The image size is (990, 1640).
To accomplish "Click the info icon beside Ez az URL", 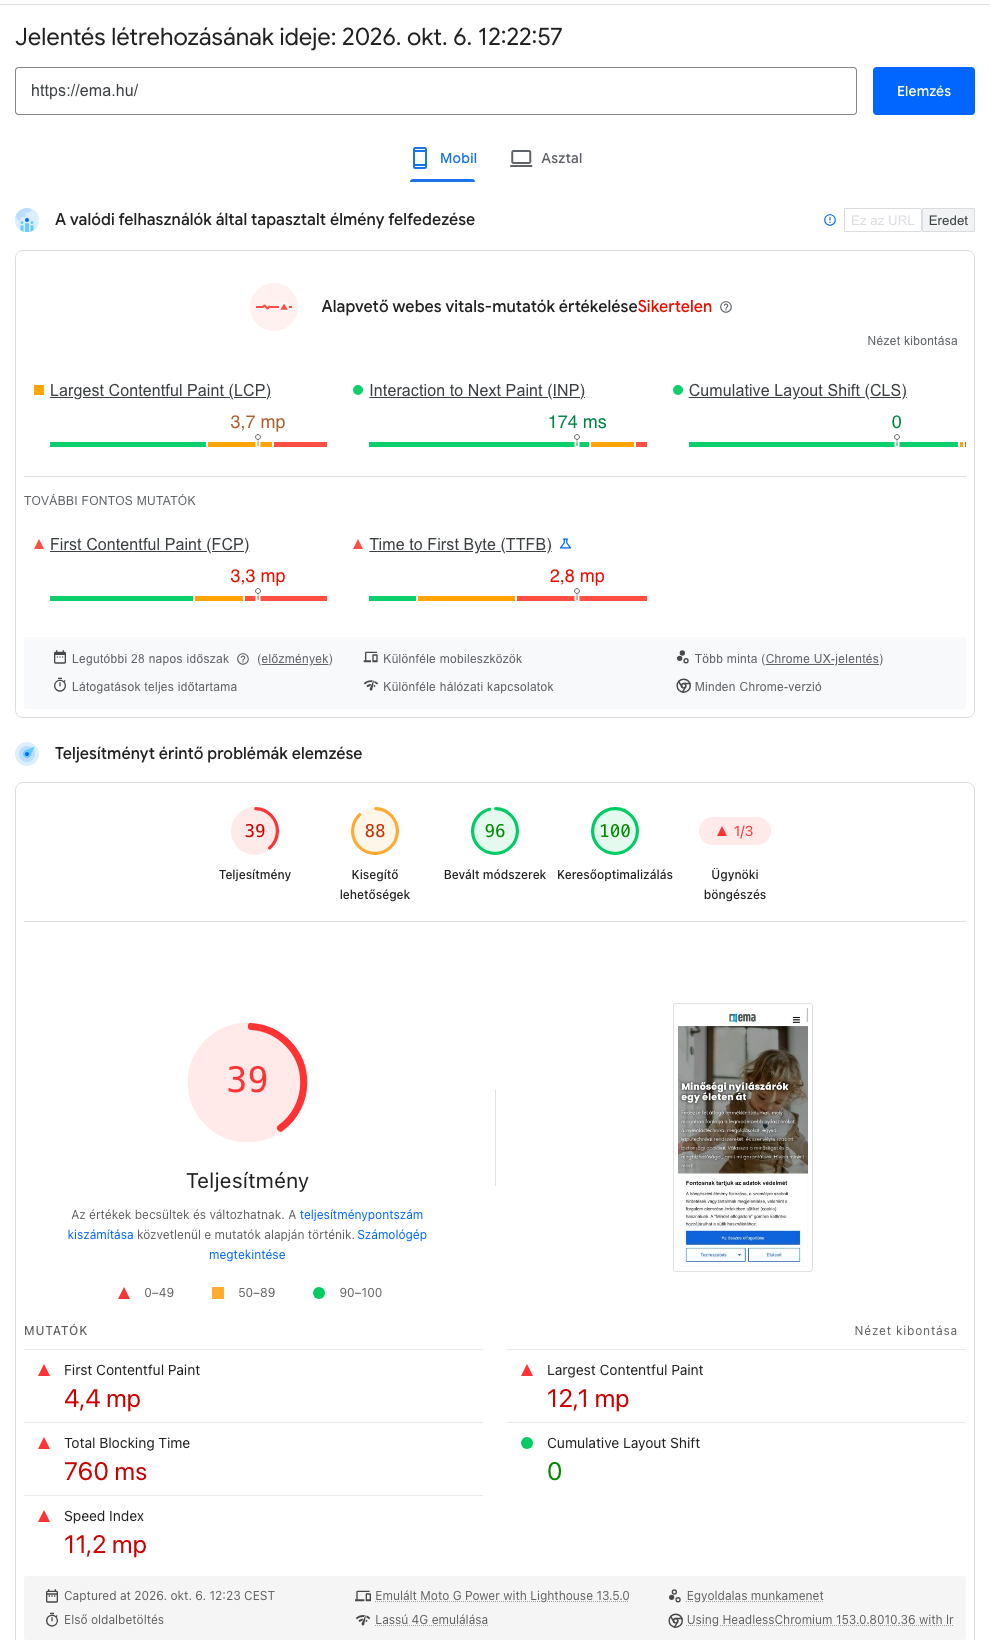I will (x=830, y=220).
